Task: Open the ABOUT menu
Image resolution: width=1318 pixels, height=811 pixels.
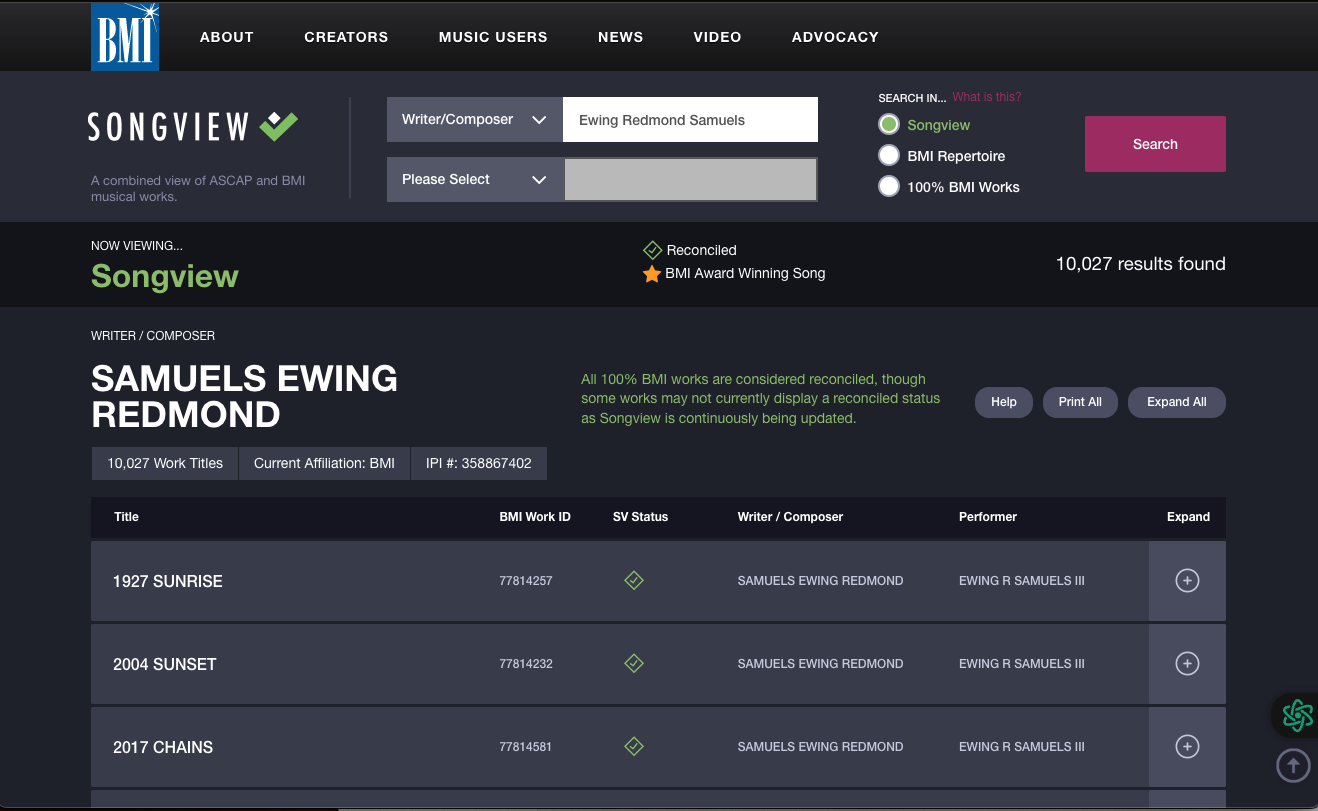Action: [227, 37]
